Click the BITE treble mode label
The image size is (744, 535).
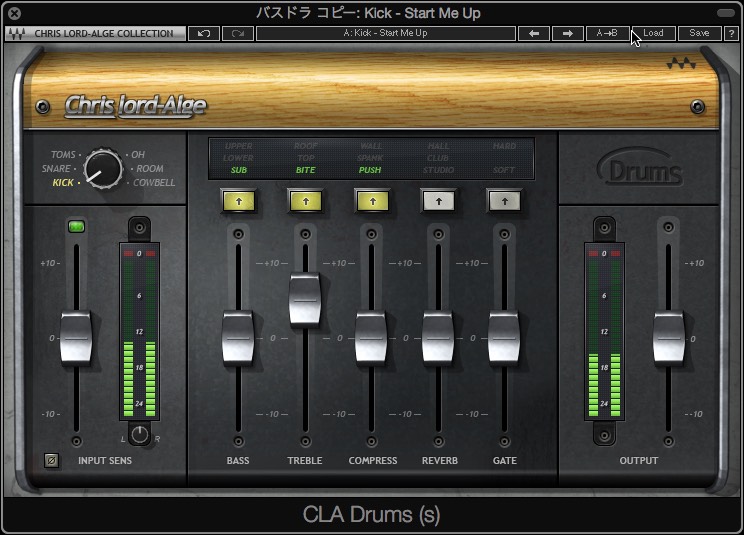click(306, 170)
